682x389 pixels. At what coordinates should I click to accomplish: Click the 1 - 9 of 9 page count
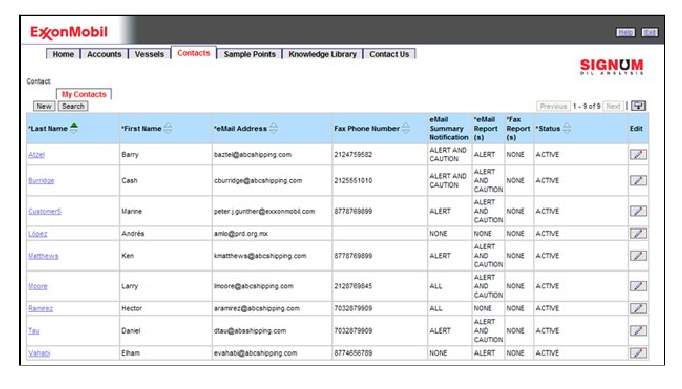tap(586, 106)
